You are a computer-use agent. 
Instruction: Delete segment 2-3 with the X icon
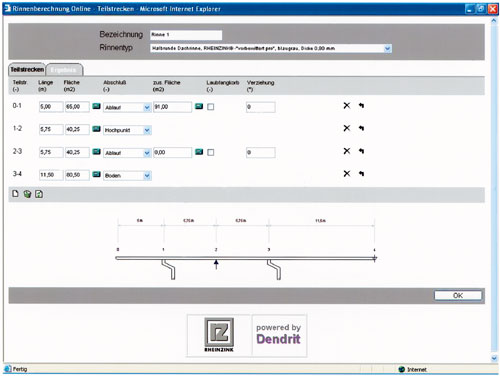347,151
